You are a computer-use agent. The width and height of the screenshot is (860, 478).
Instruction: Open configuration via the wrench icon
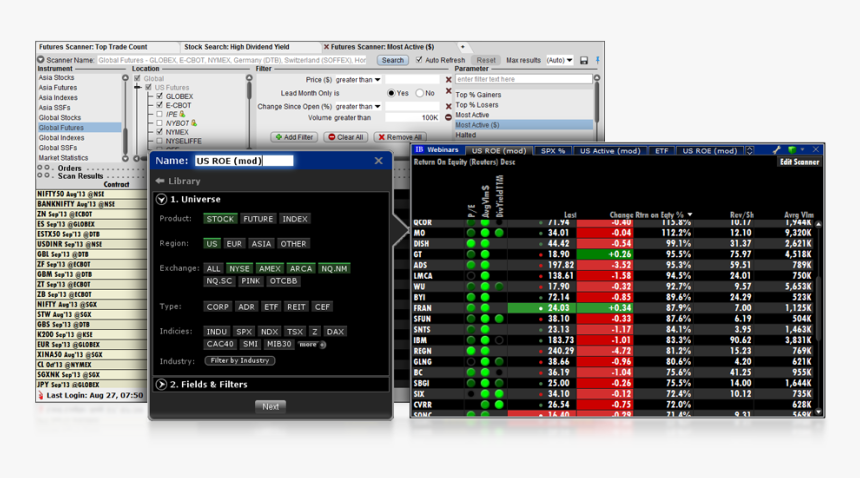[x=776, y=150]
